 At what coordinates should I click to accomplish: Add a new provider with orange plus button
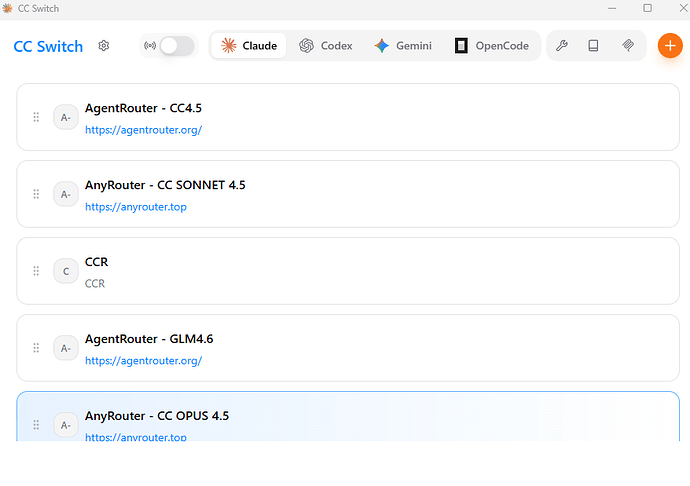[670, 46]
